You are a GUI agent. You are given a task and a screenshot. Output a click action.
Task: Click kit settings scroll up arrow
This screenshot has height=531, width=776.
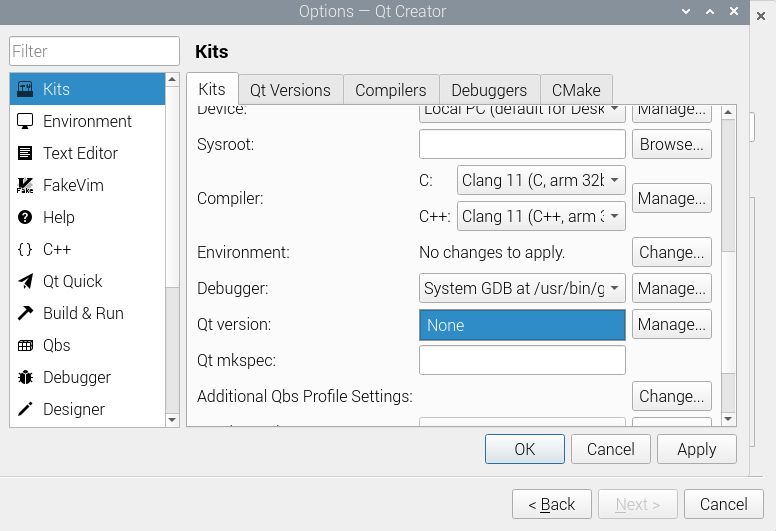click(x=728, y=112)
